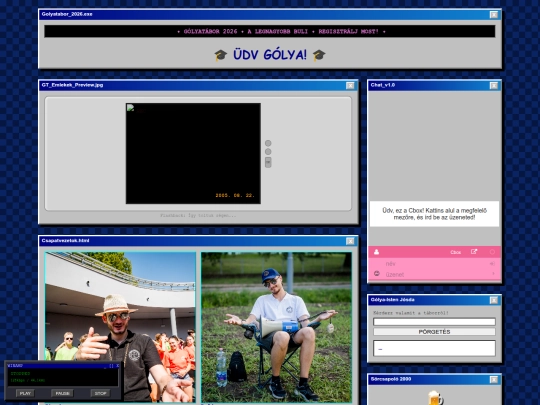Close the Csapatvezetok.html window

(350, 241)
